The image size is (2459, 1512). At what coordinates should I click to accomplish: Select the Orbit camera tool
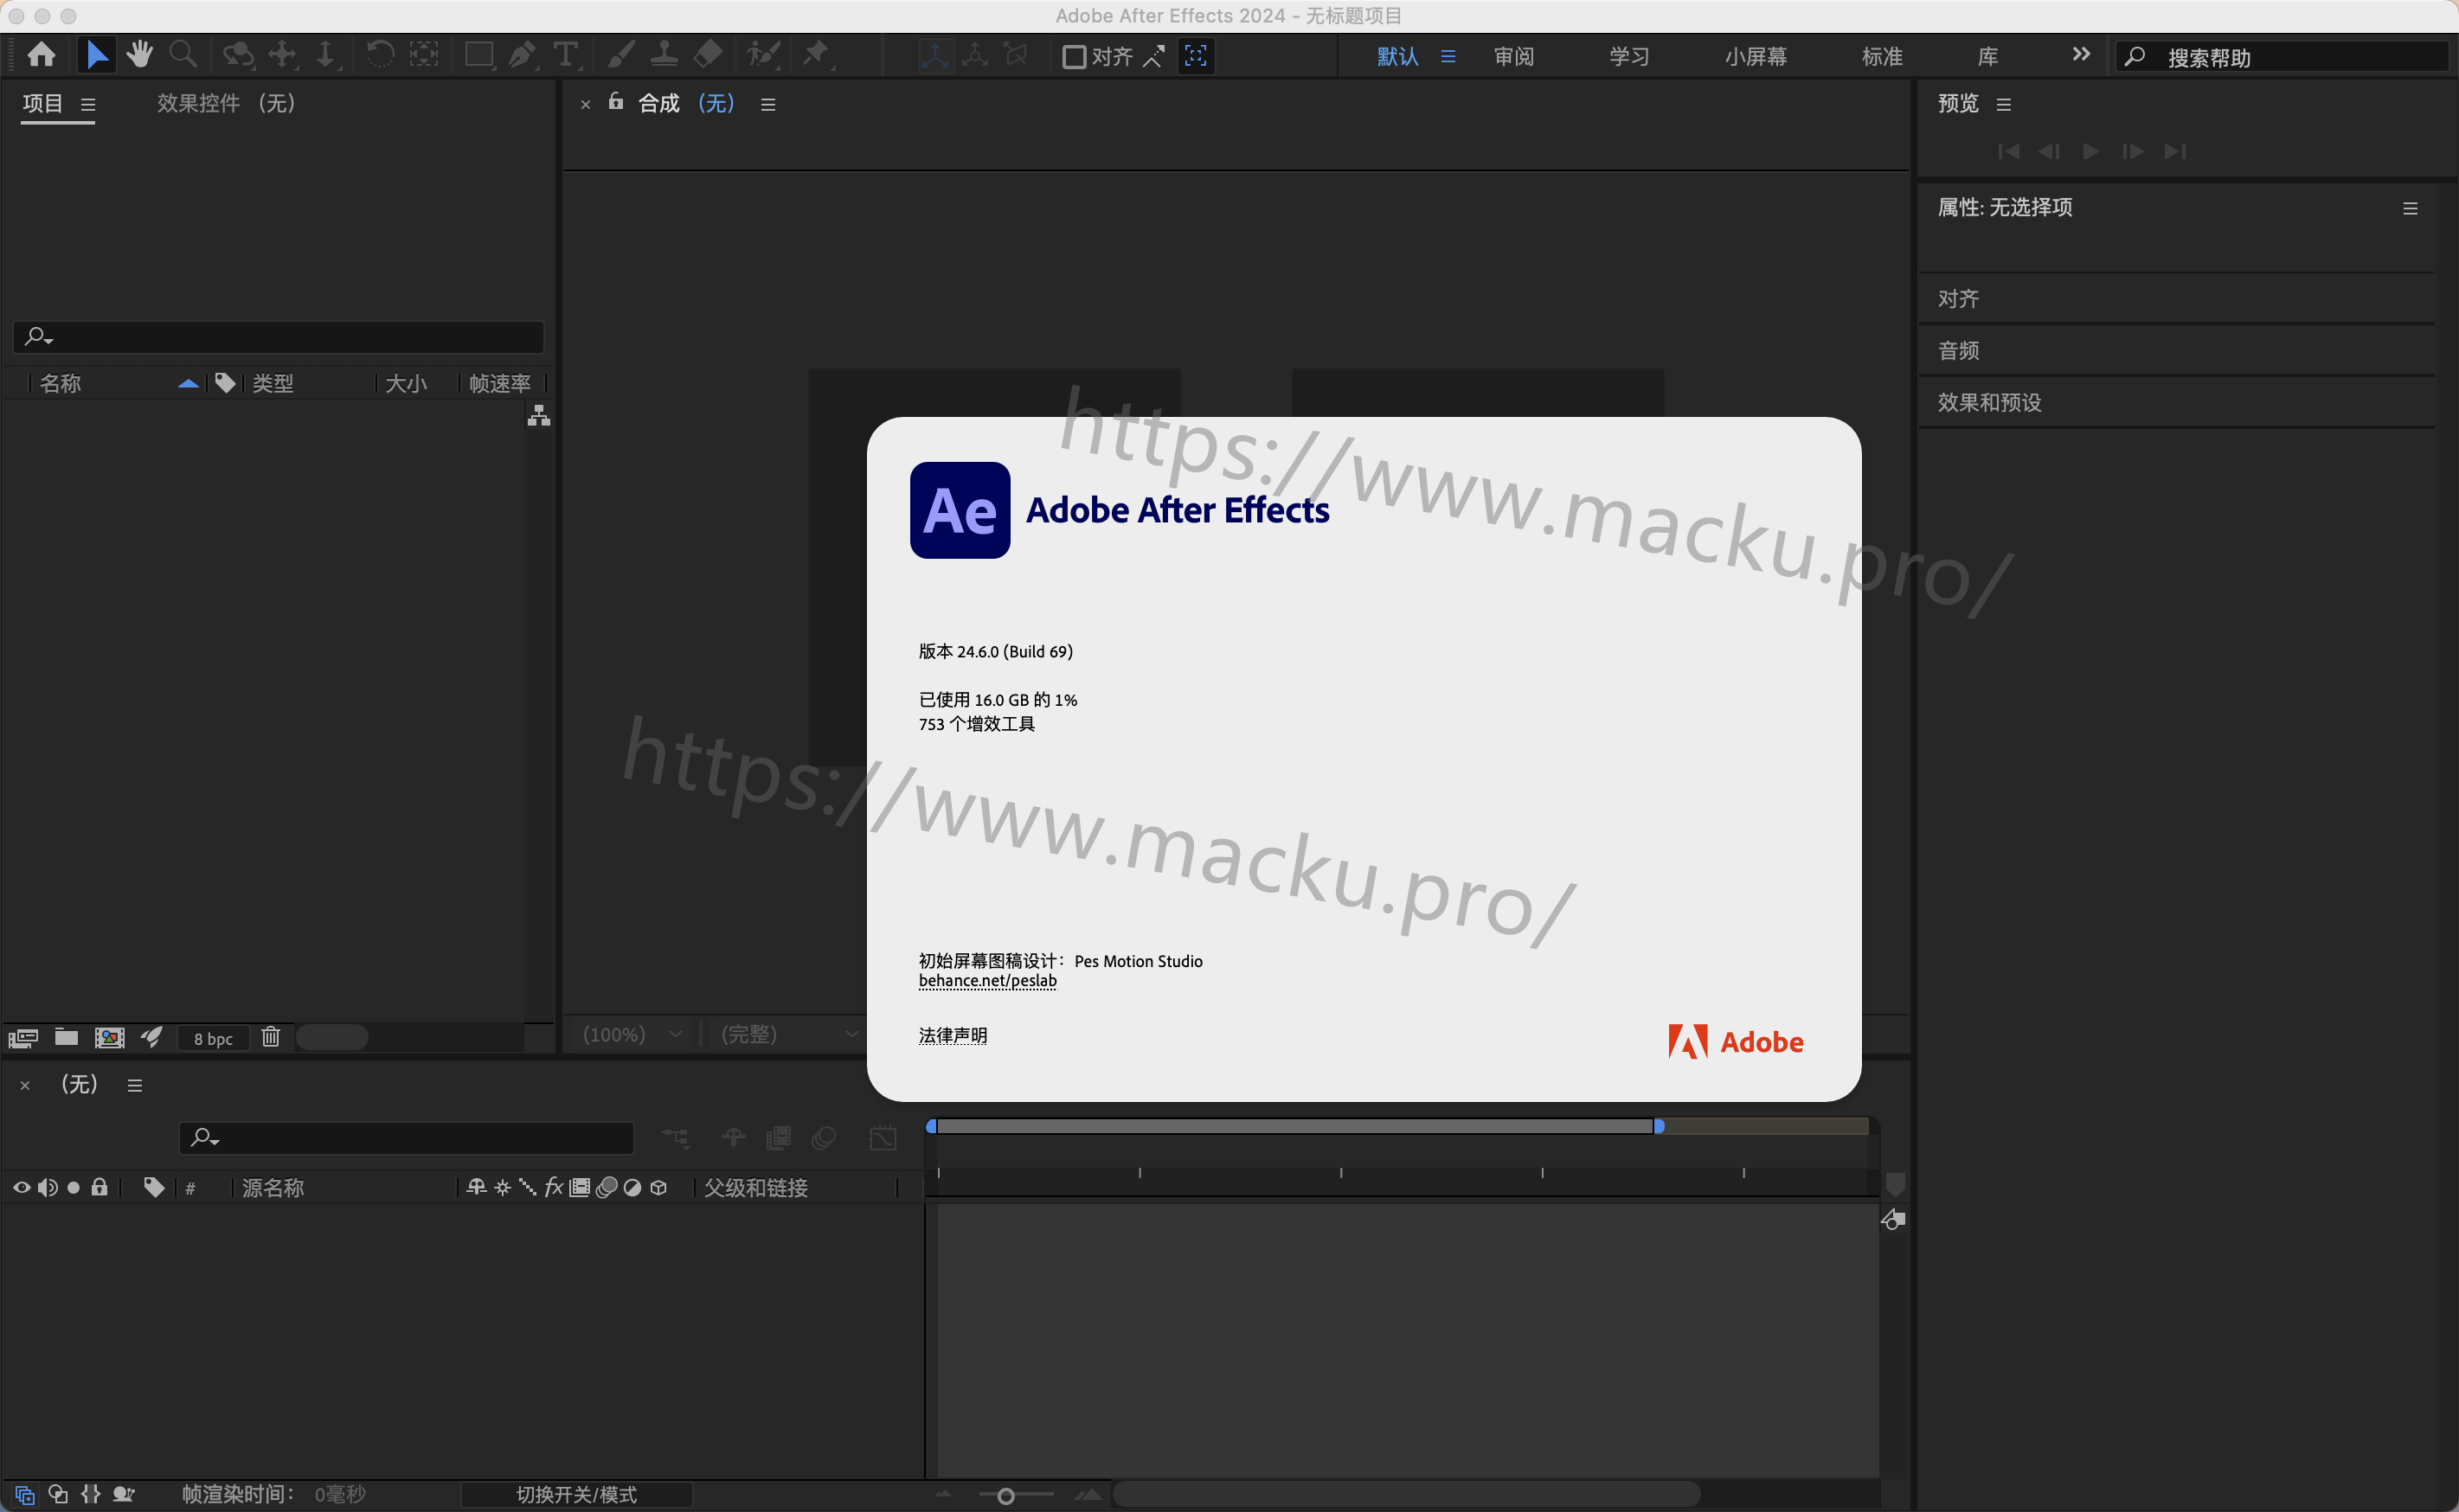[x=238, y=54]
